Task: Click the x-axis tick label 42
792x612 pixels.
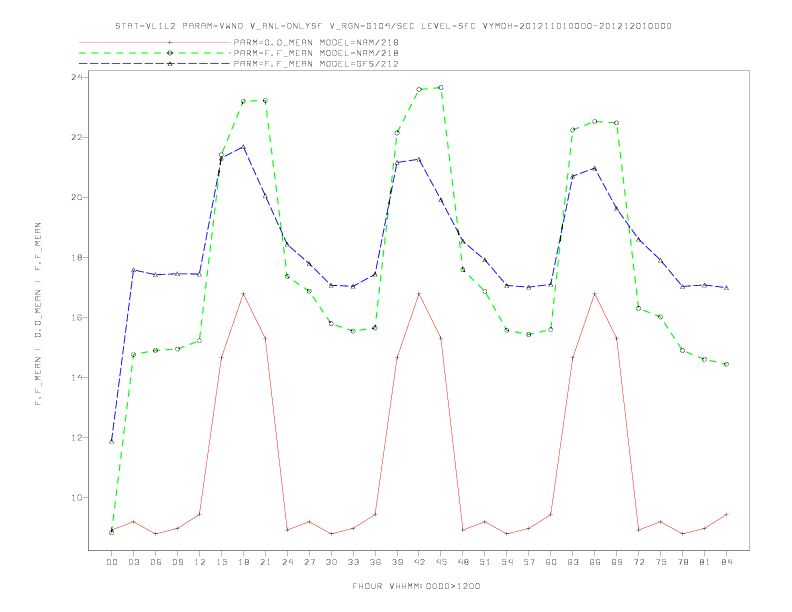Action: coord(419,562)
